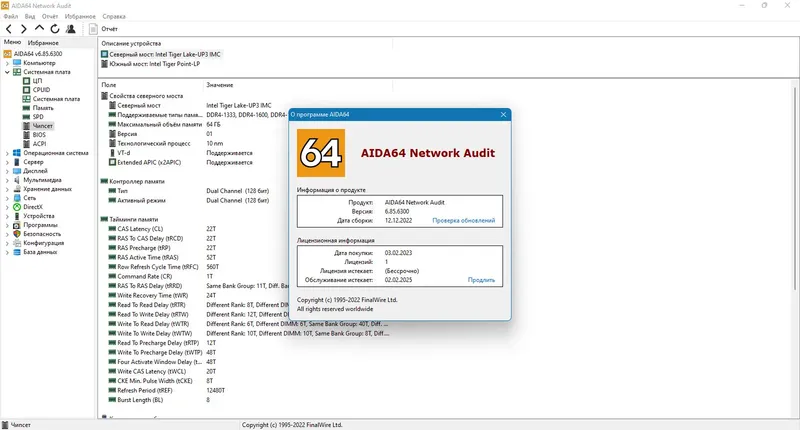Switch to the Избранное panel tab

(x=43, y=43)
